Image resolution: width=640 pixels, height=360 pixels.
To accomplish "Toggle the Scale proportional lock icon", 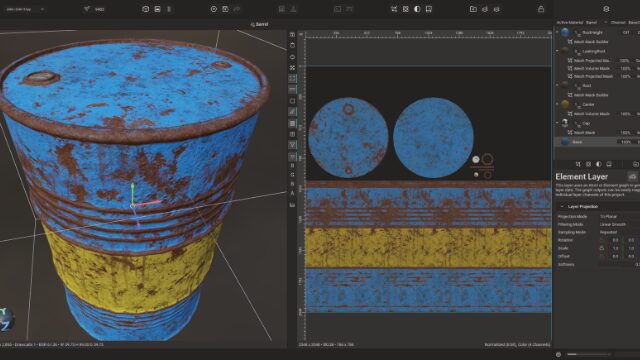I will click(x=602, y=248).
